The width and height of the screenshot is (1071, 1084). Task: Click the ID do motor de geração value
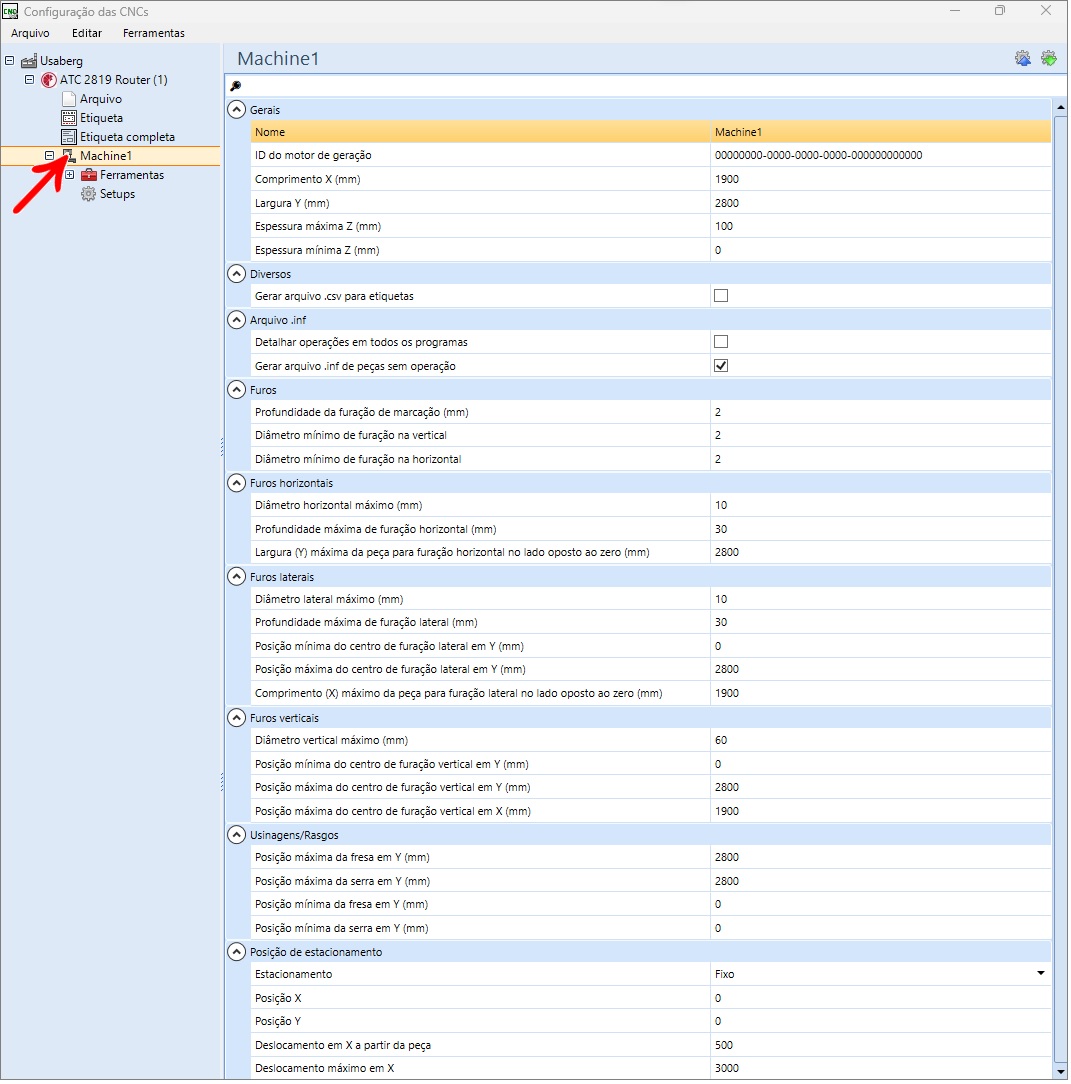(x=883, y=156)
